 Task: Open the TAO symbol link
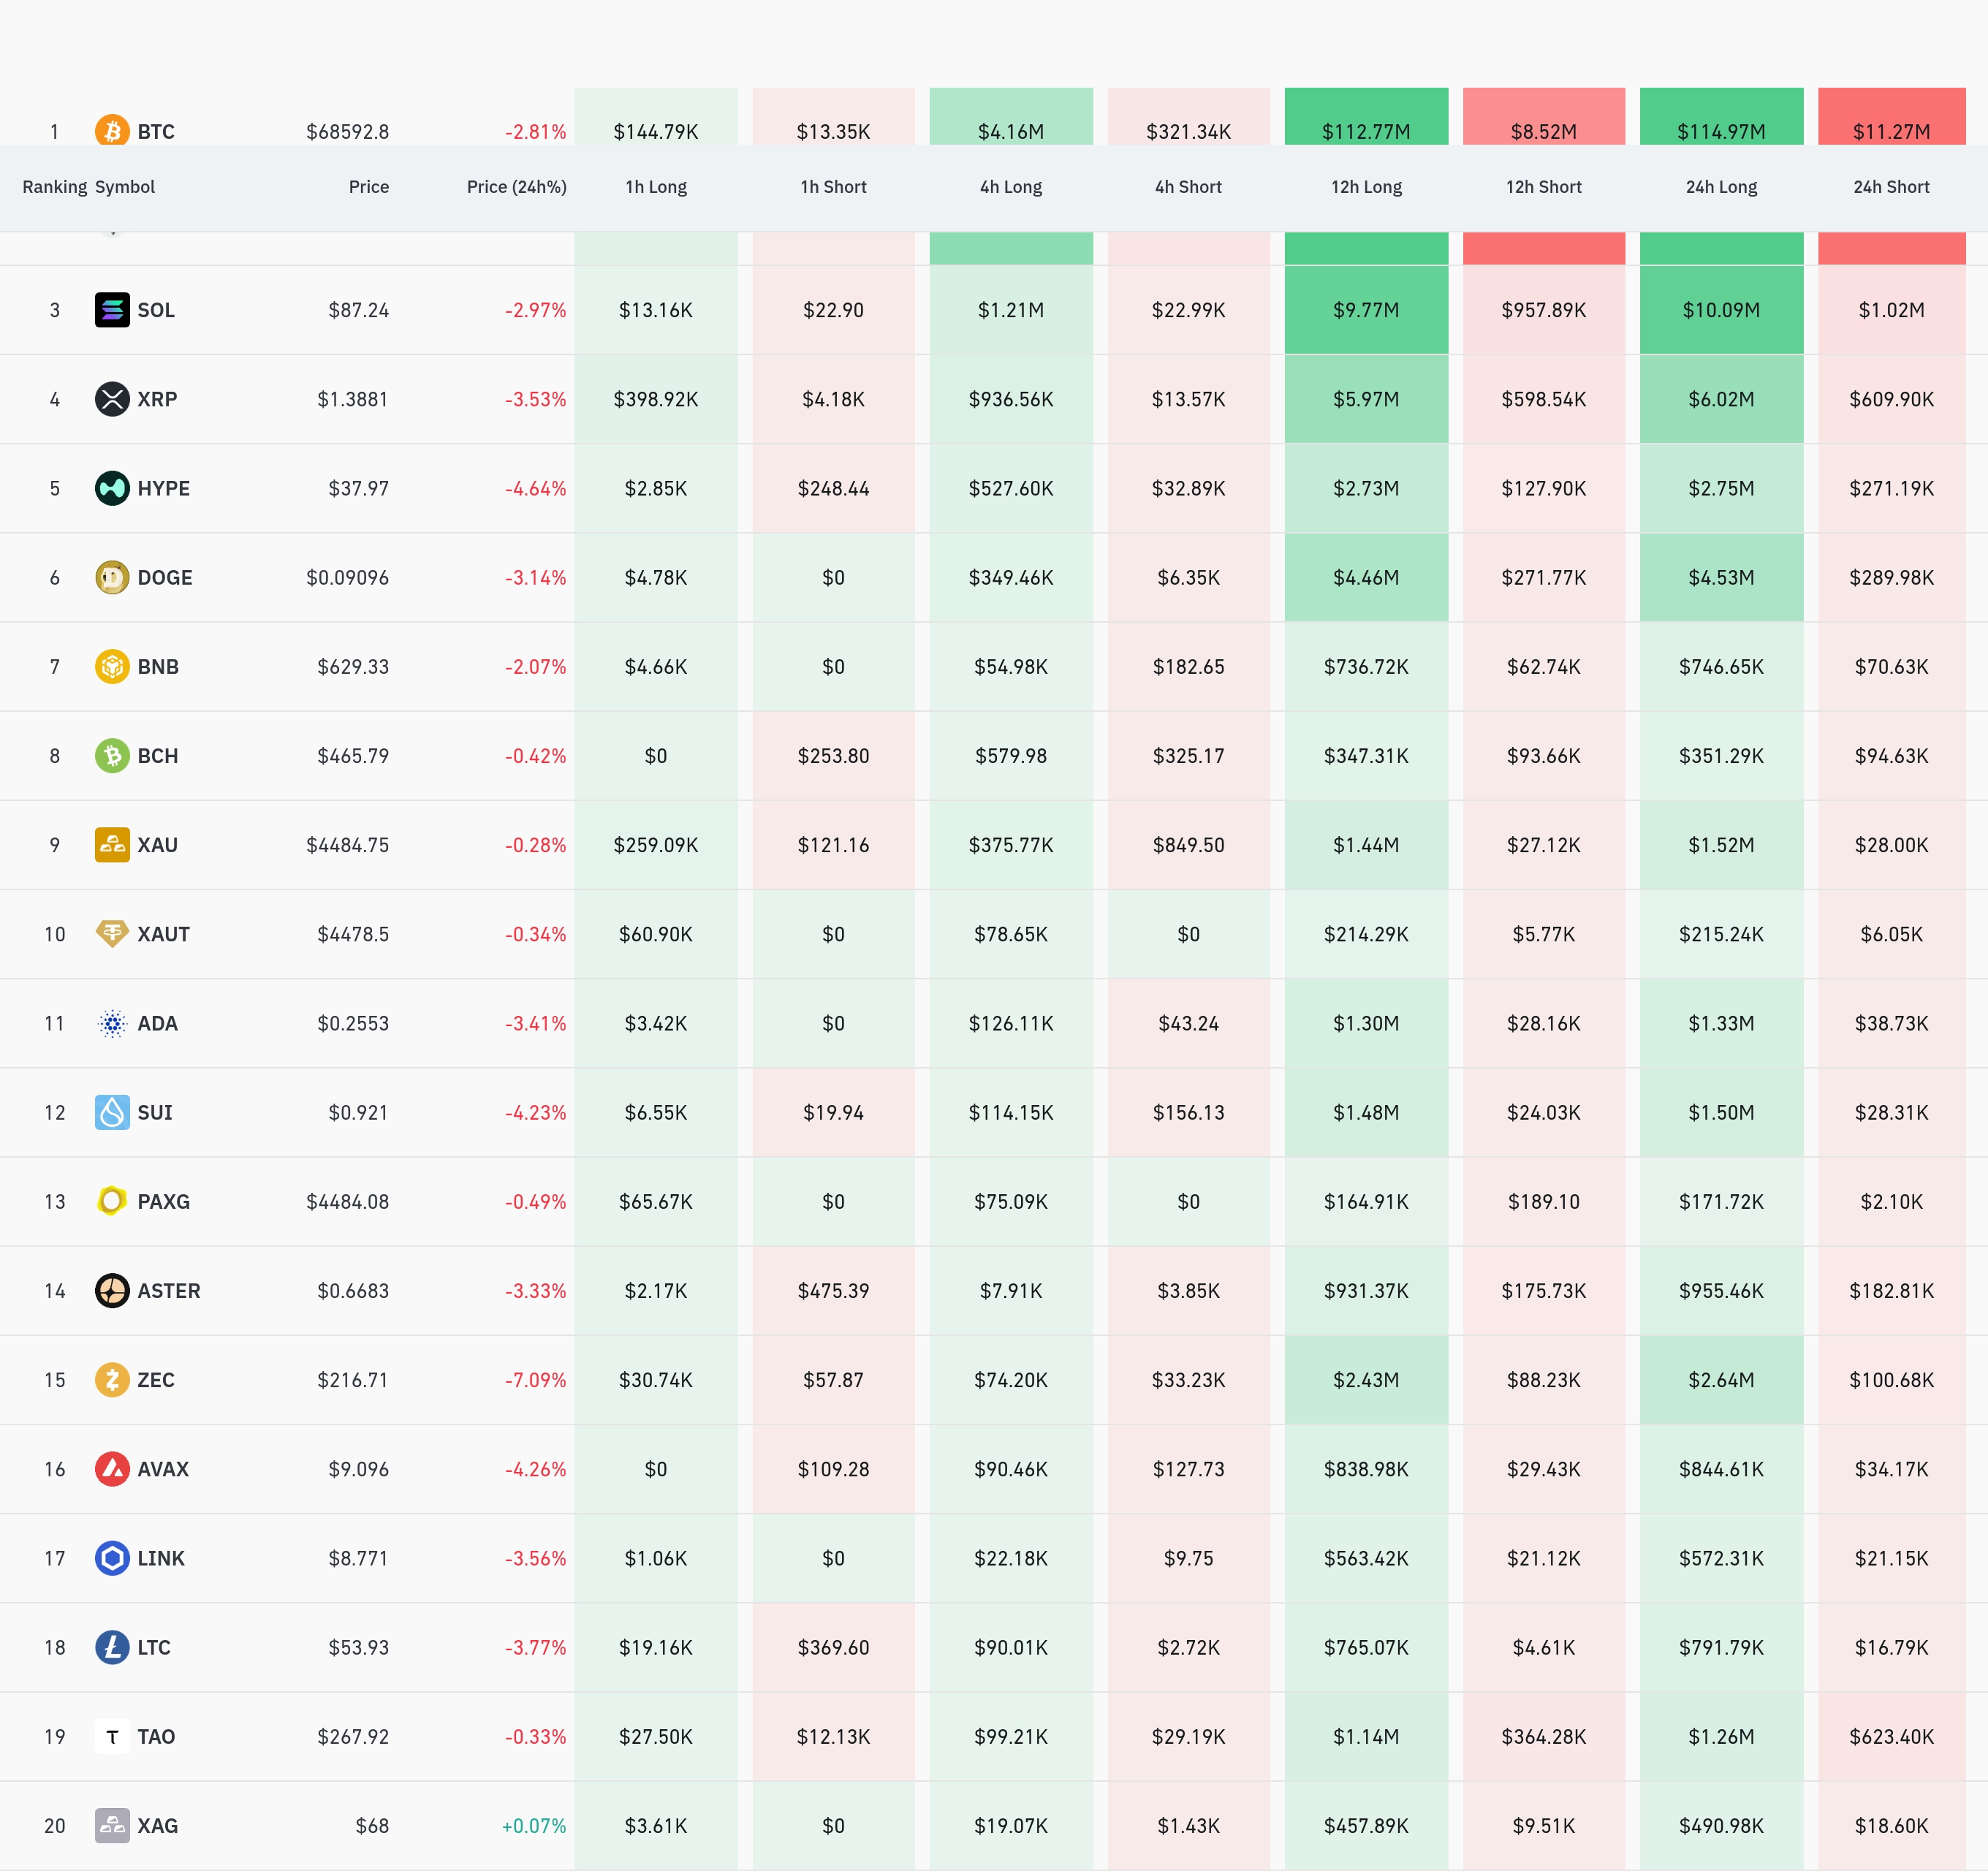[x=156, y=1737]
